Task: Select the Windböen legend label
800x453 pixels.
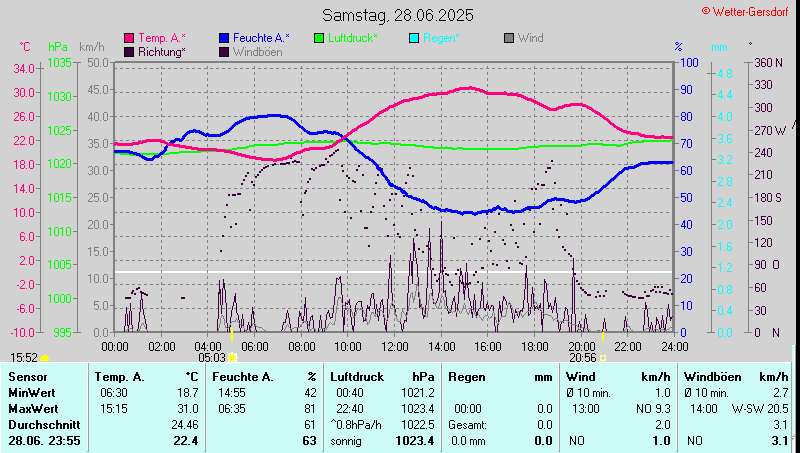Action: [258, 52]
